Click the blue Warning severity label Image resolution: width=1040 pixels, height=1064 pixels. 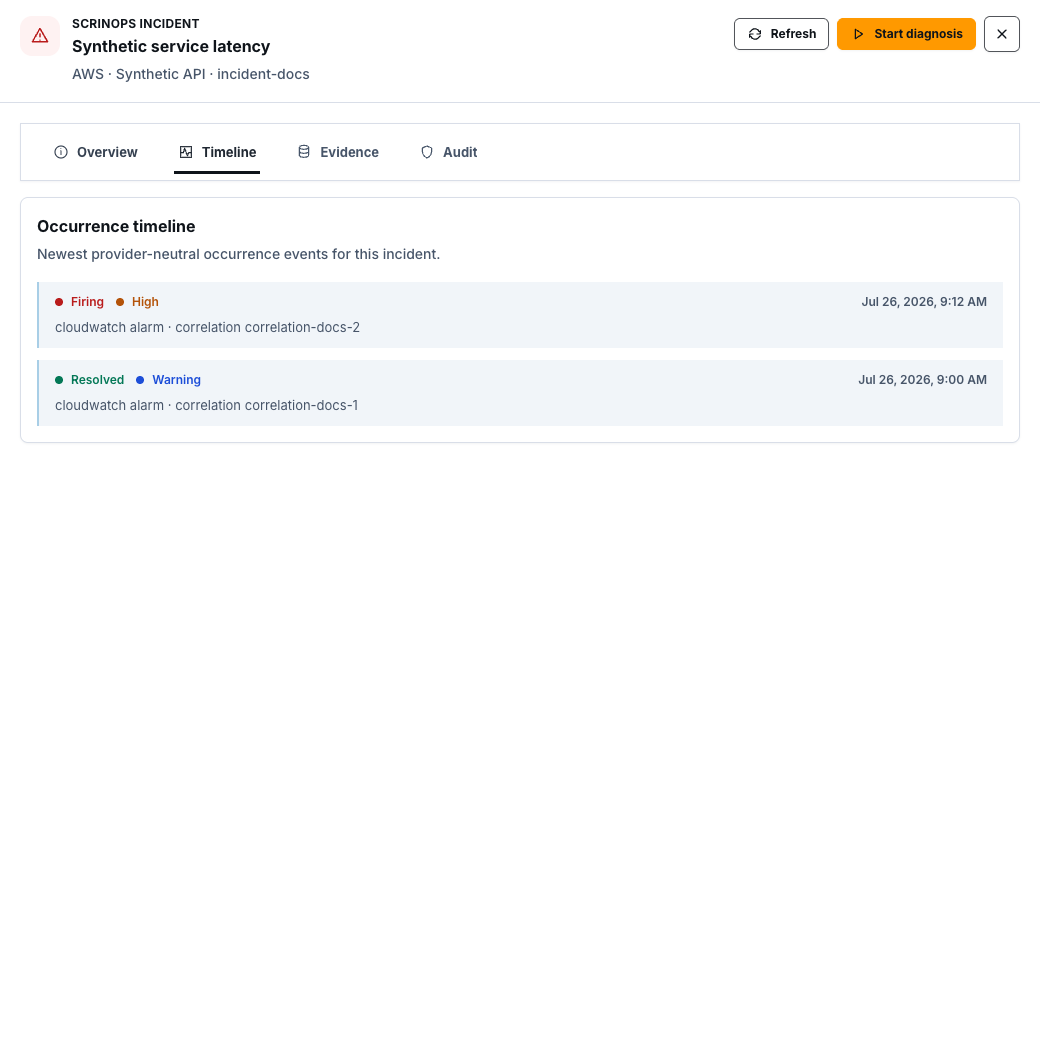click(176, 380)
